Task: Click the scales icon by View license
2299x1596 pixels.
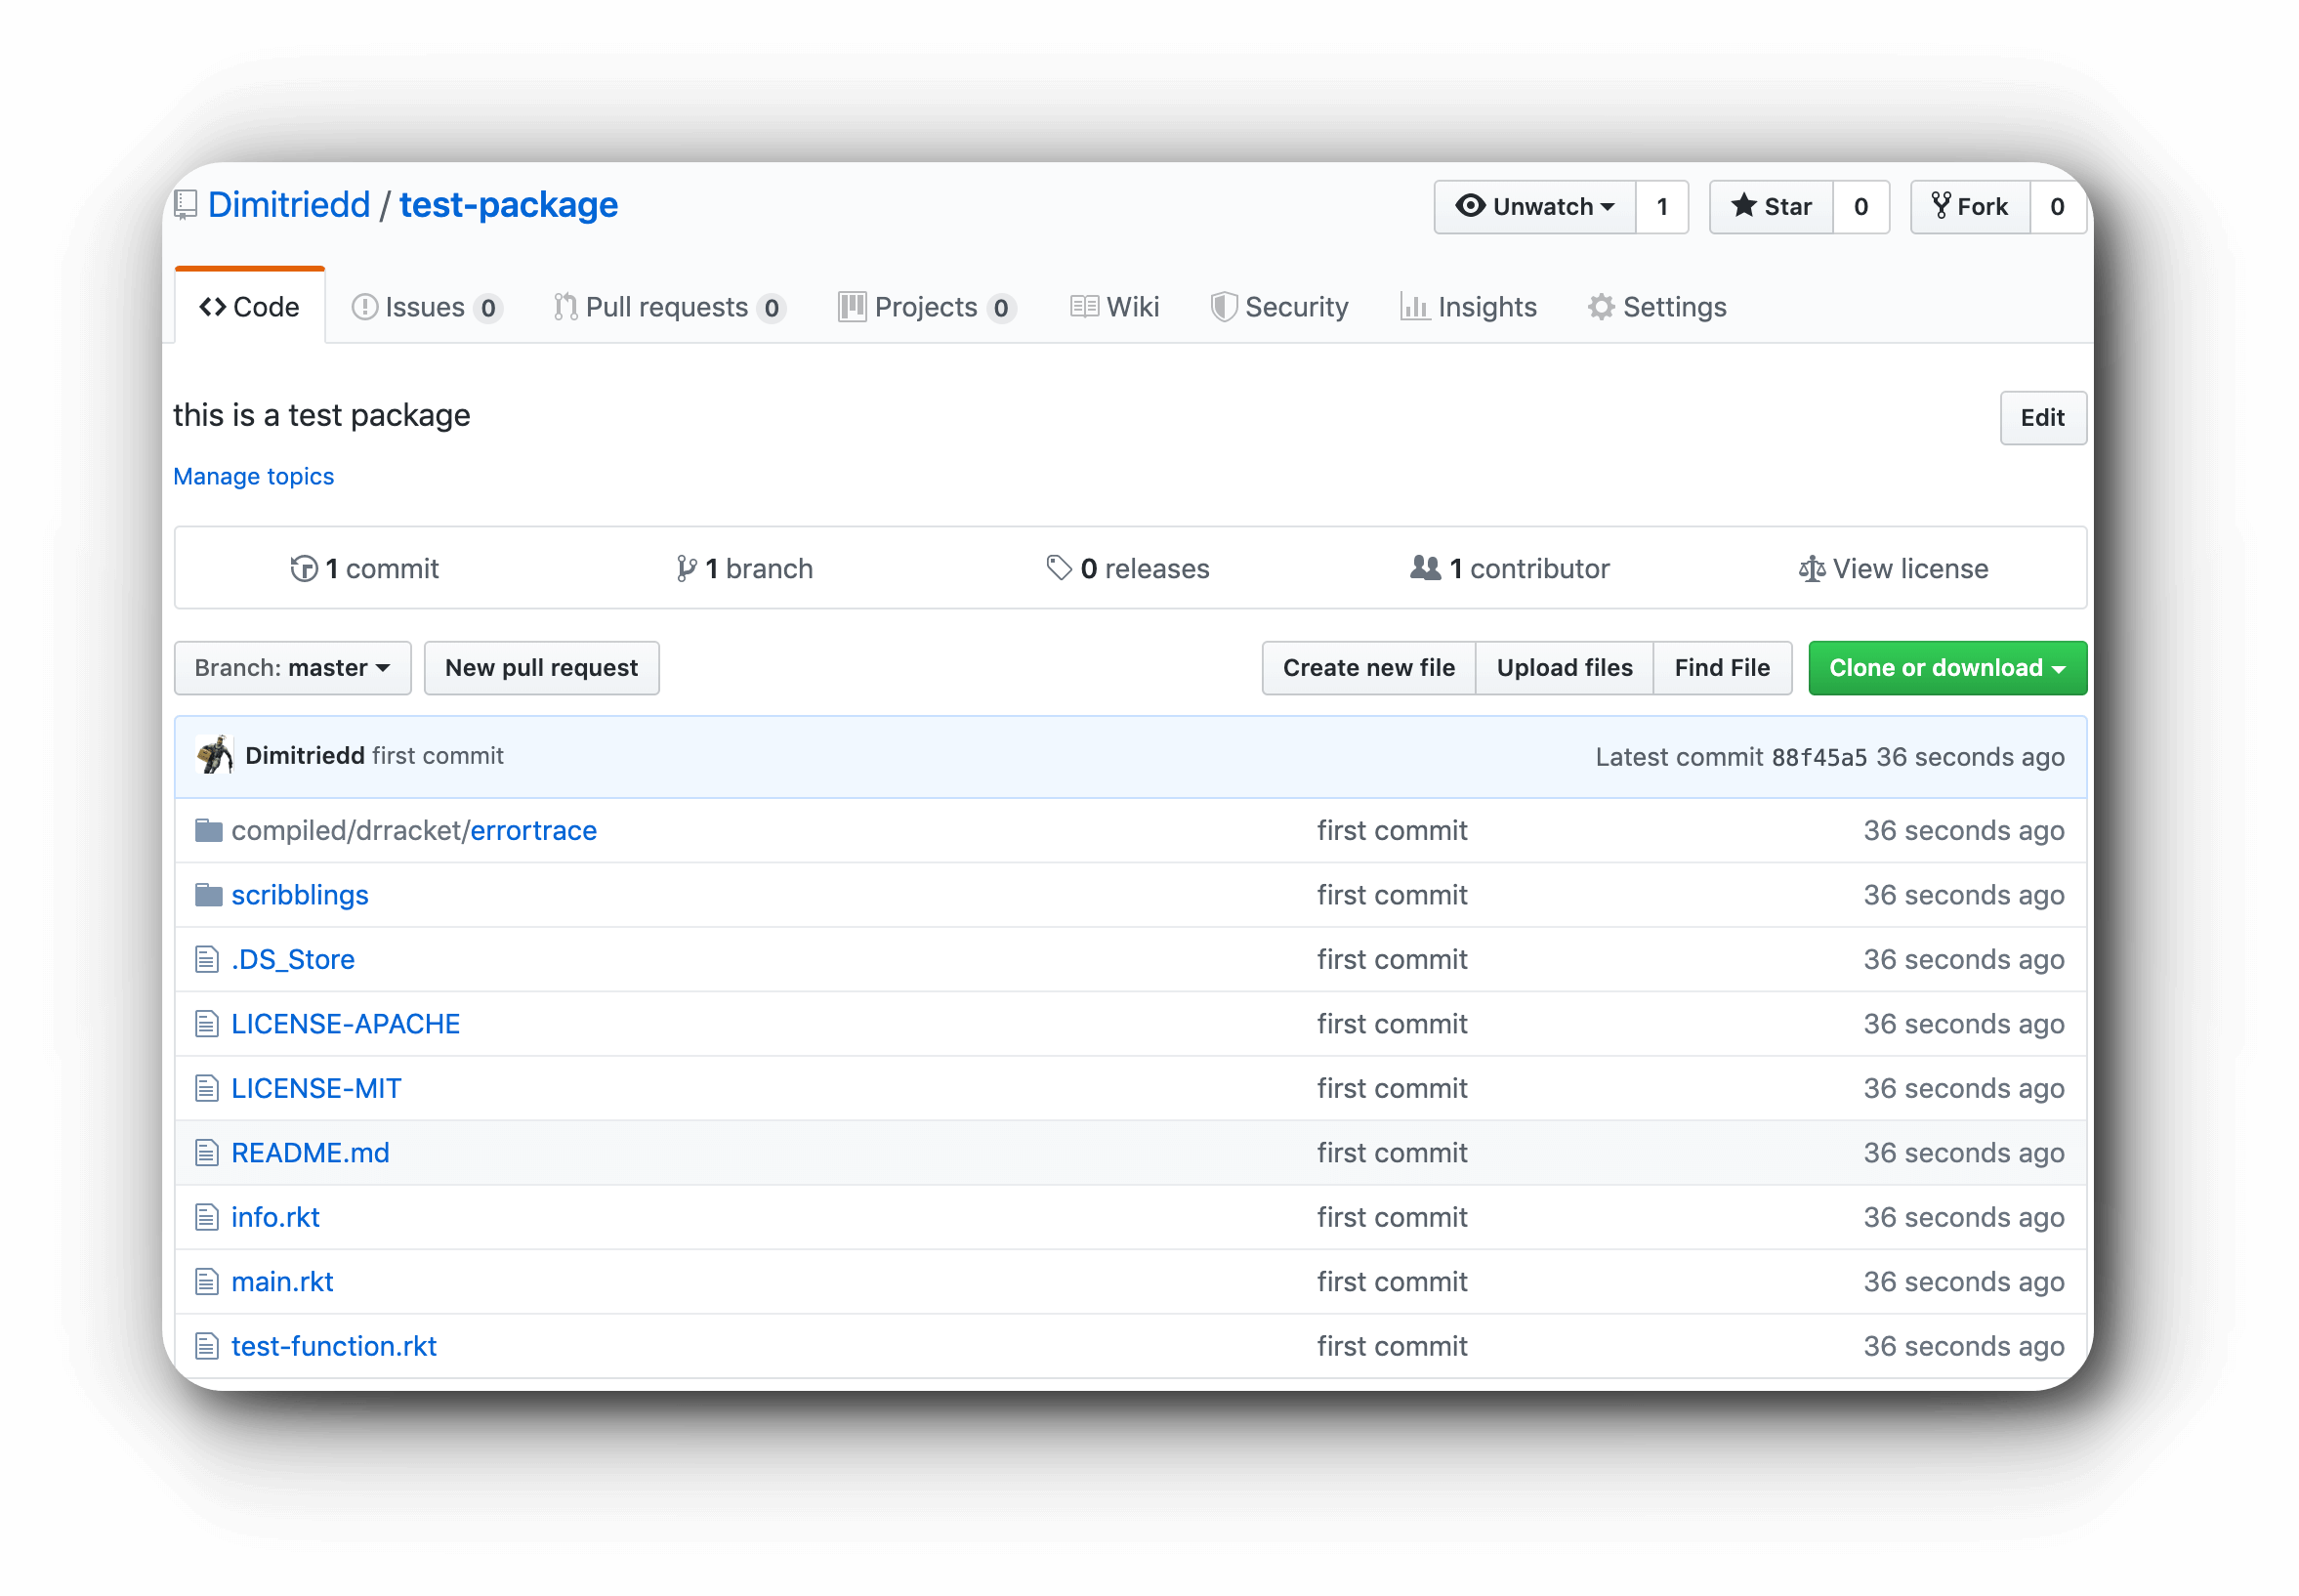Action: click(x=1811, y=569)
